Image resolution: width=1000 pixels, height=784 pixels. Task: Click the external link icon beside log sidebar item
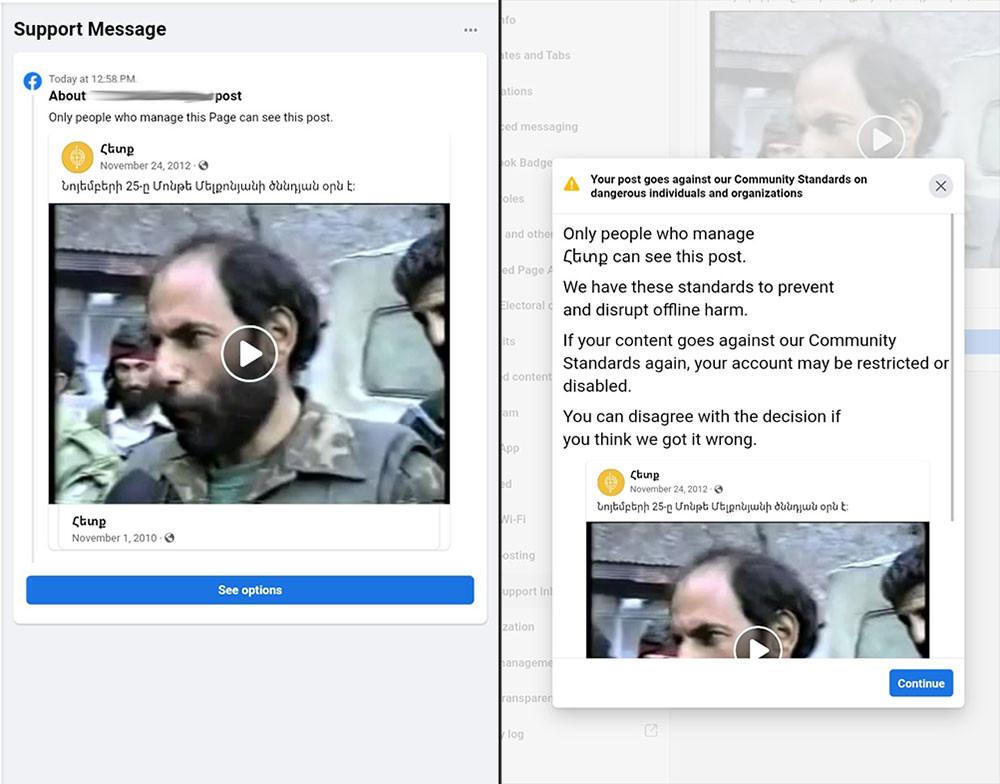coord(651,730)
